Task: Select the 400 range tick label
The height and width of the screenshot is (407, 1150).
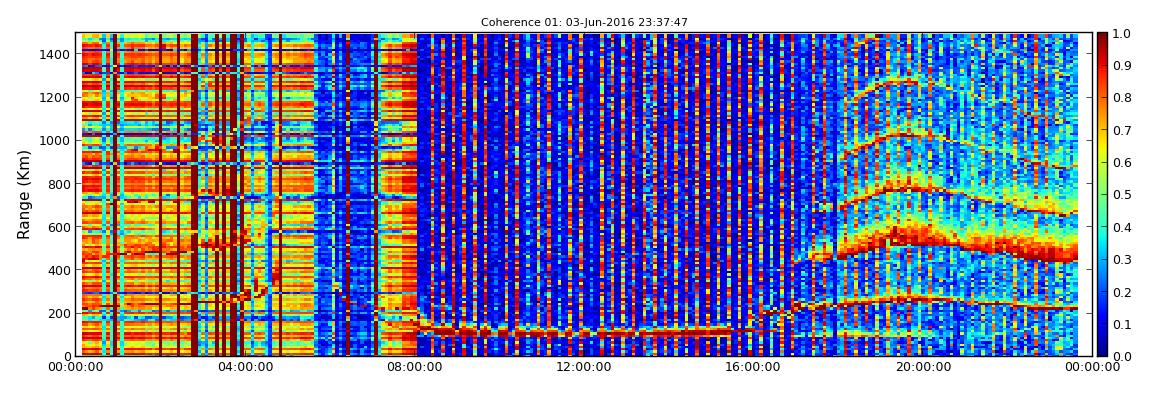Action: point(59,271)
